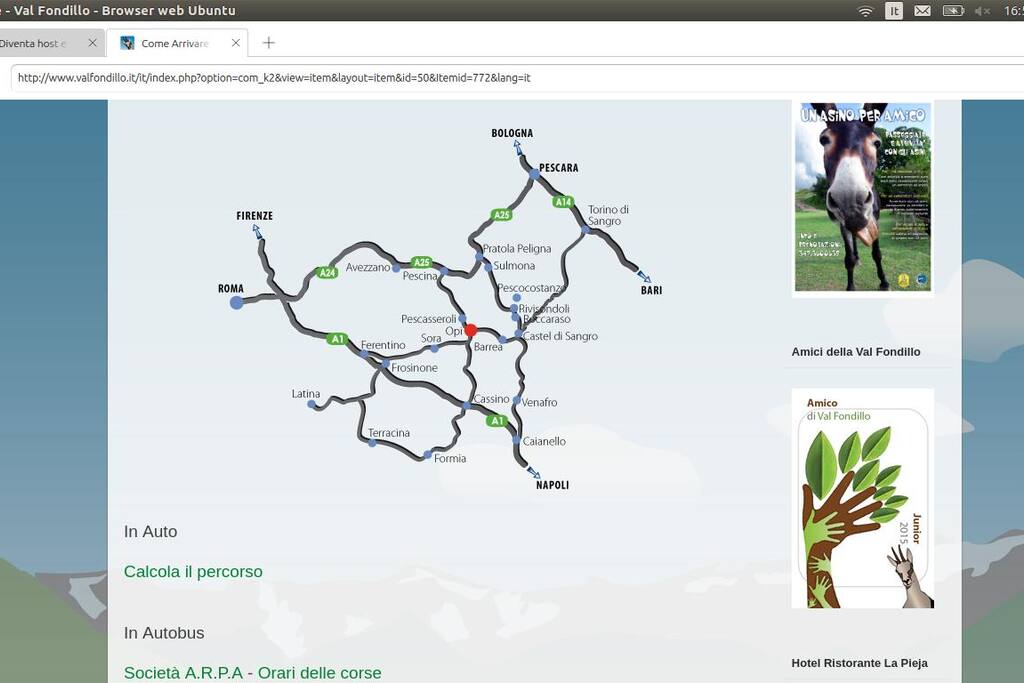This screenshot has width=1024, height=683.
Task: Click the ROMA blue dot on the map
Action: pos(236,302)
